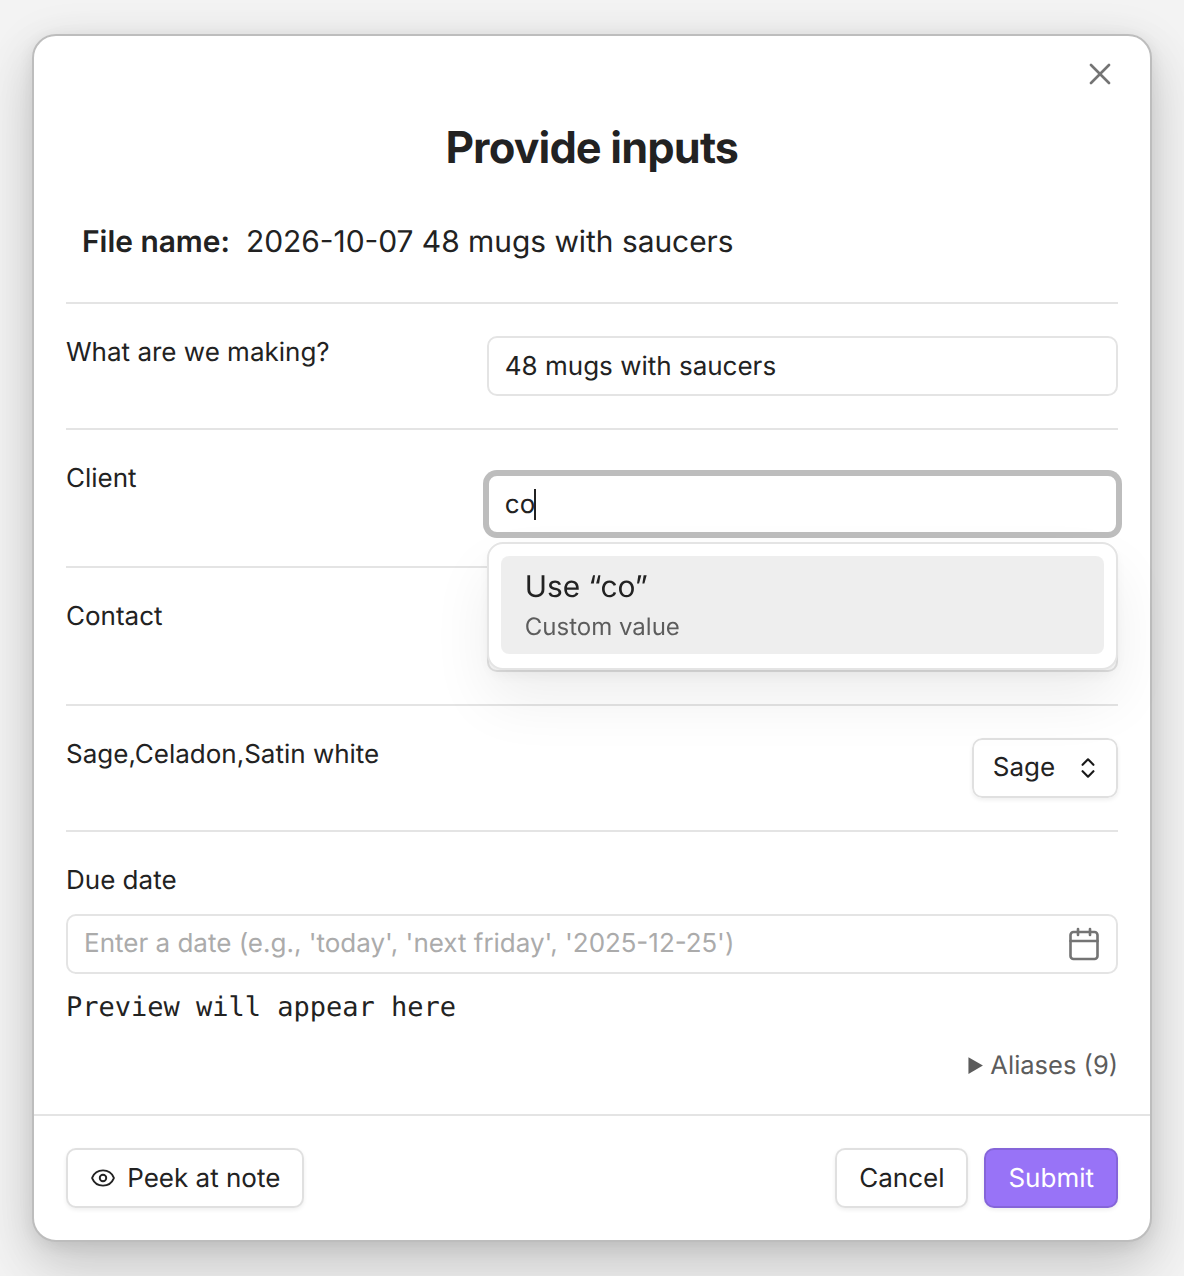The image size is (1184, 1276).
Task: Click the Due date text field
Action: 592,944
